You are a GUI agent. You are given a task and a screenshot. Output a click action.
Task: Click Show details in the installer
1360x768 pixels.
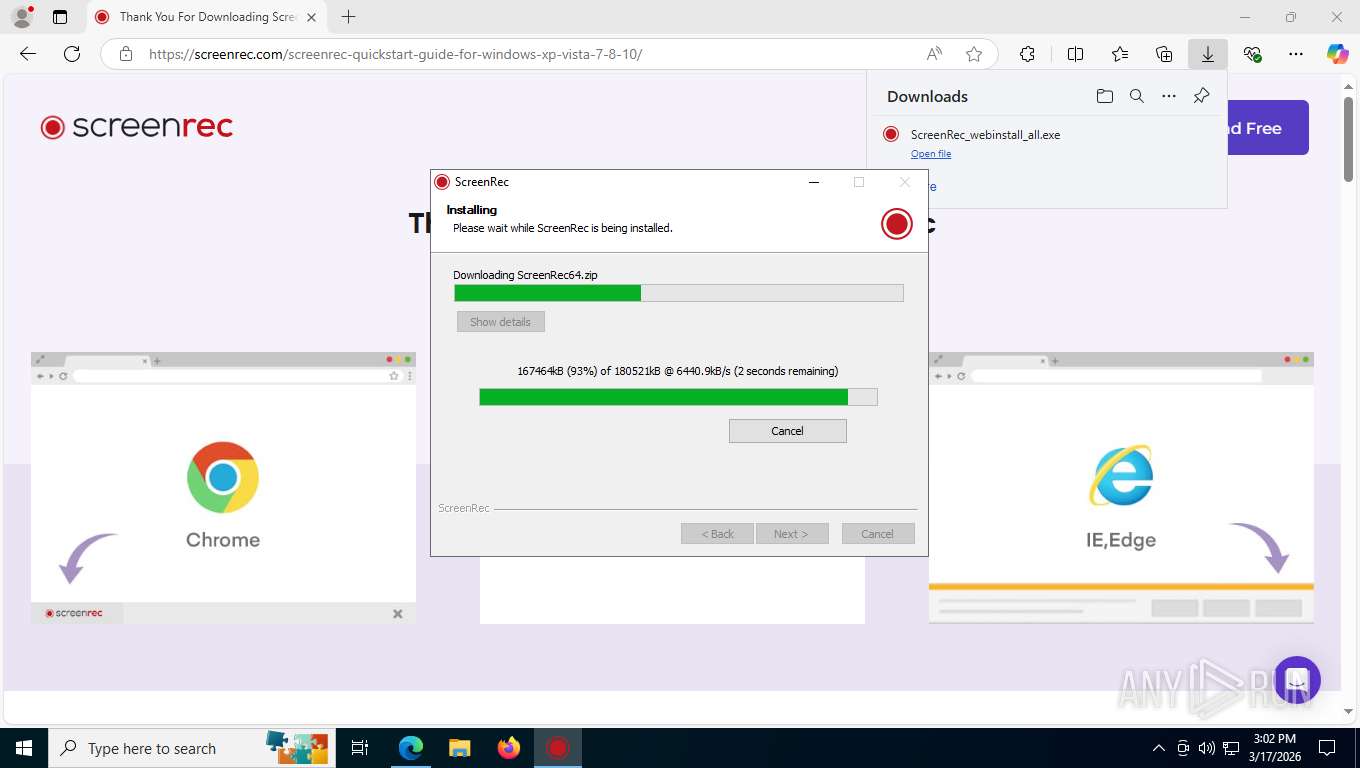click(501, 322)
